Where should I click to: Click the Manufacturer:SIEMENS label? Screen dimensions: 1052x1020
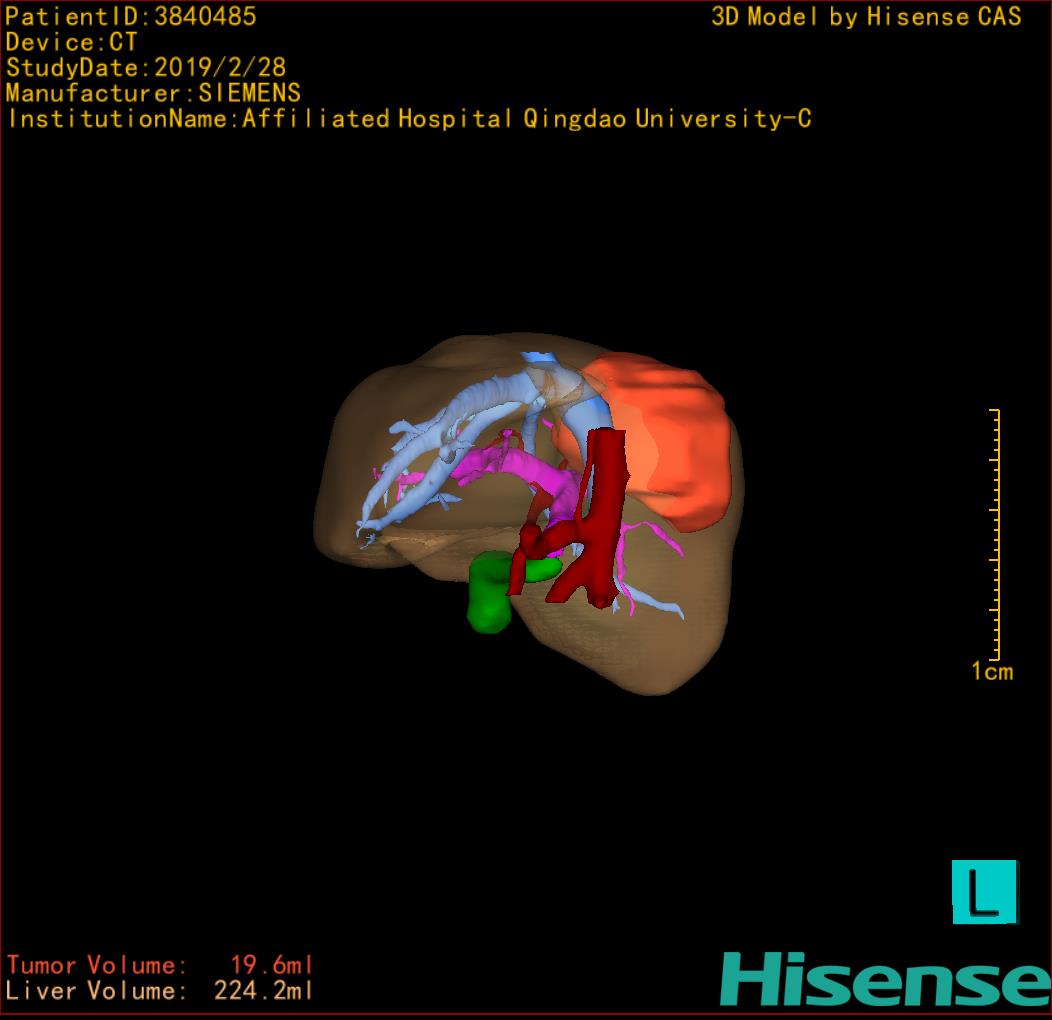click(x=153, y=93)
